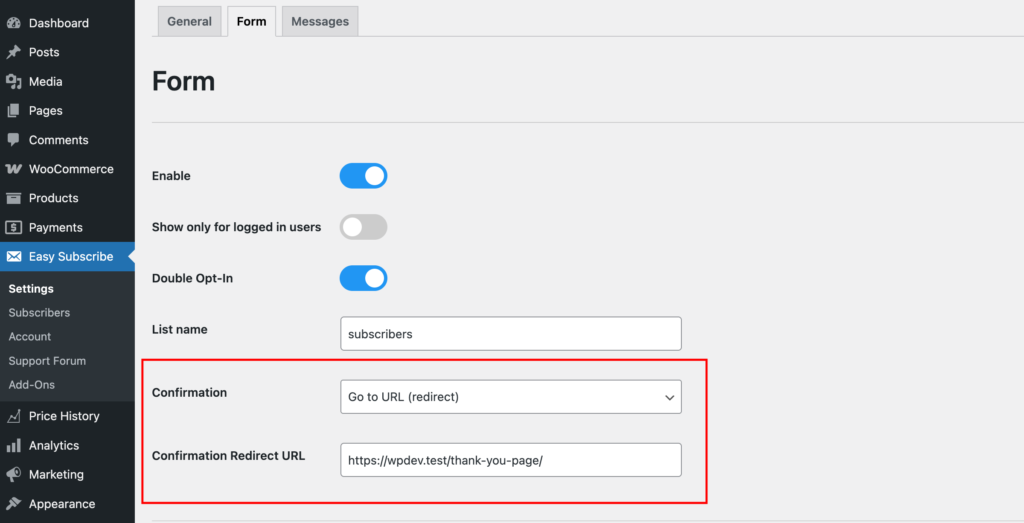
Task: Click the WooCommerce logo icon
Action: point(14,169)
